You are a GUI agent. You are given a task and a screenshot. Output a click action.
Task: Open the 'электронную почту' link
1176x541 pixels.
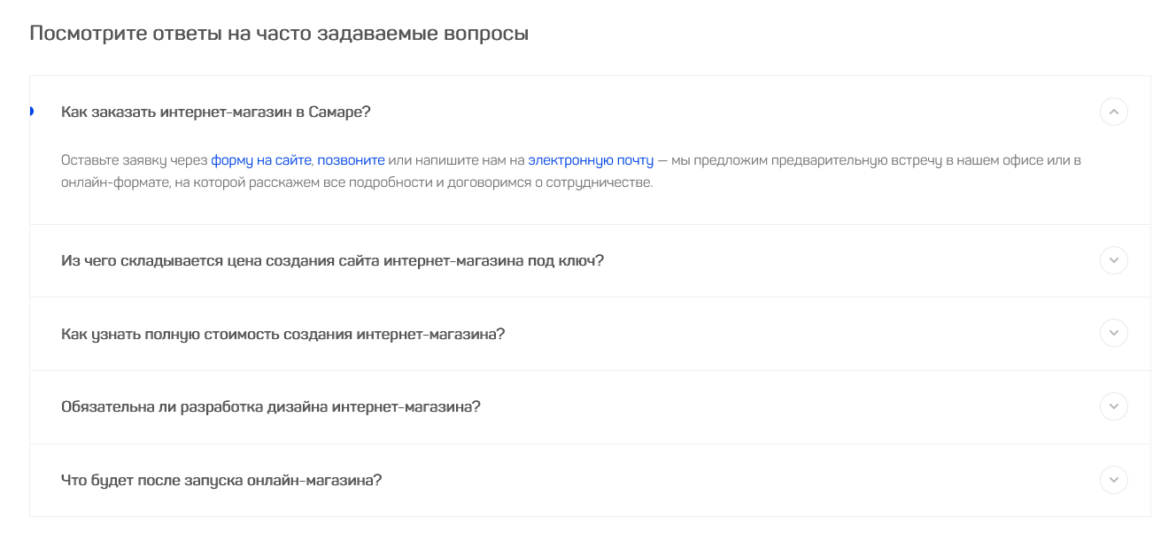coord(591,160)
